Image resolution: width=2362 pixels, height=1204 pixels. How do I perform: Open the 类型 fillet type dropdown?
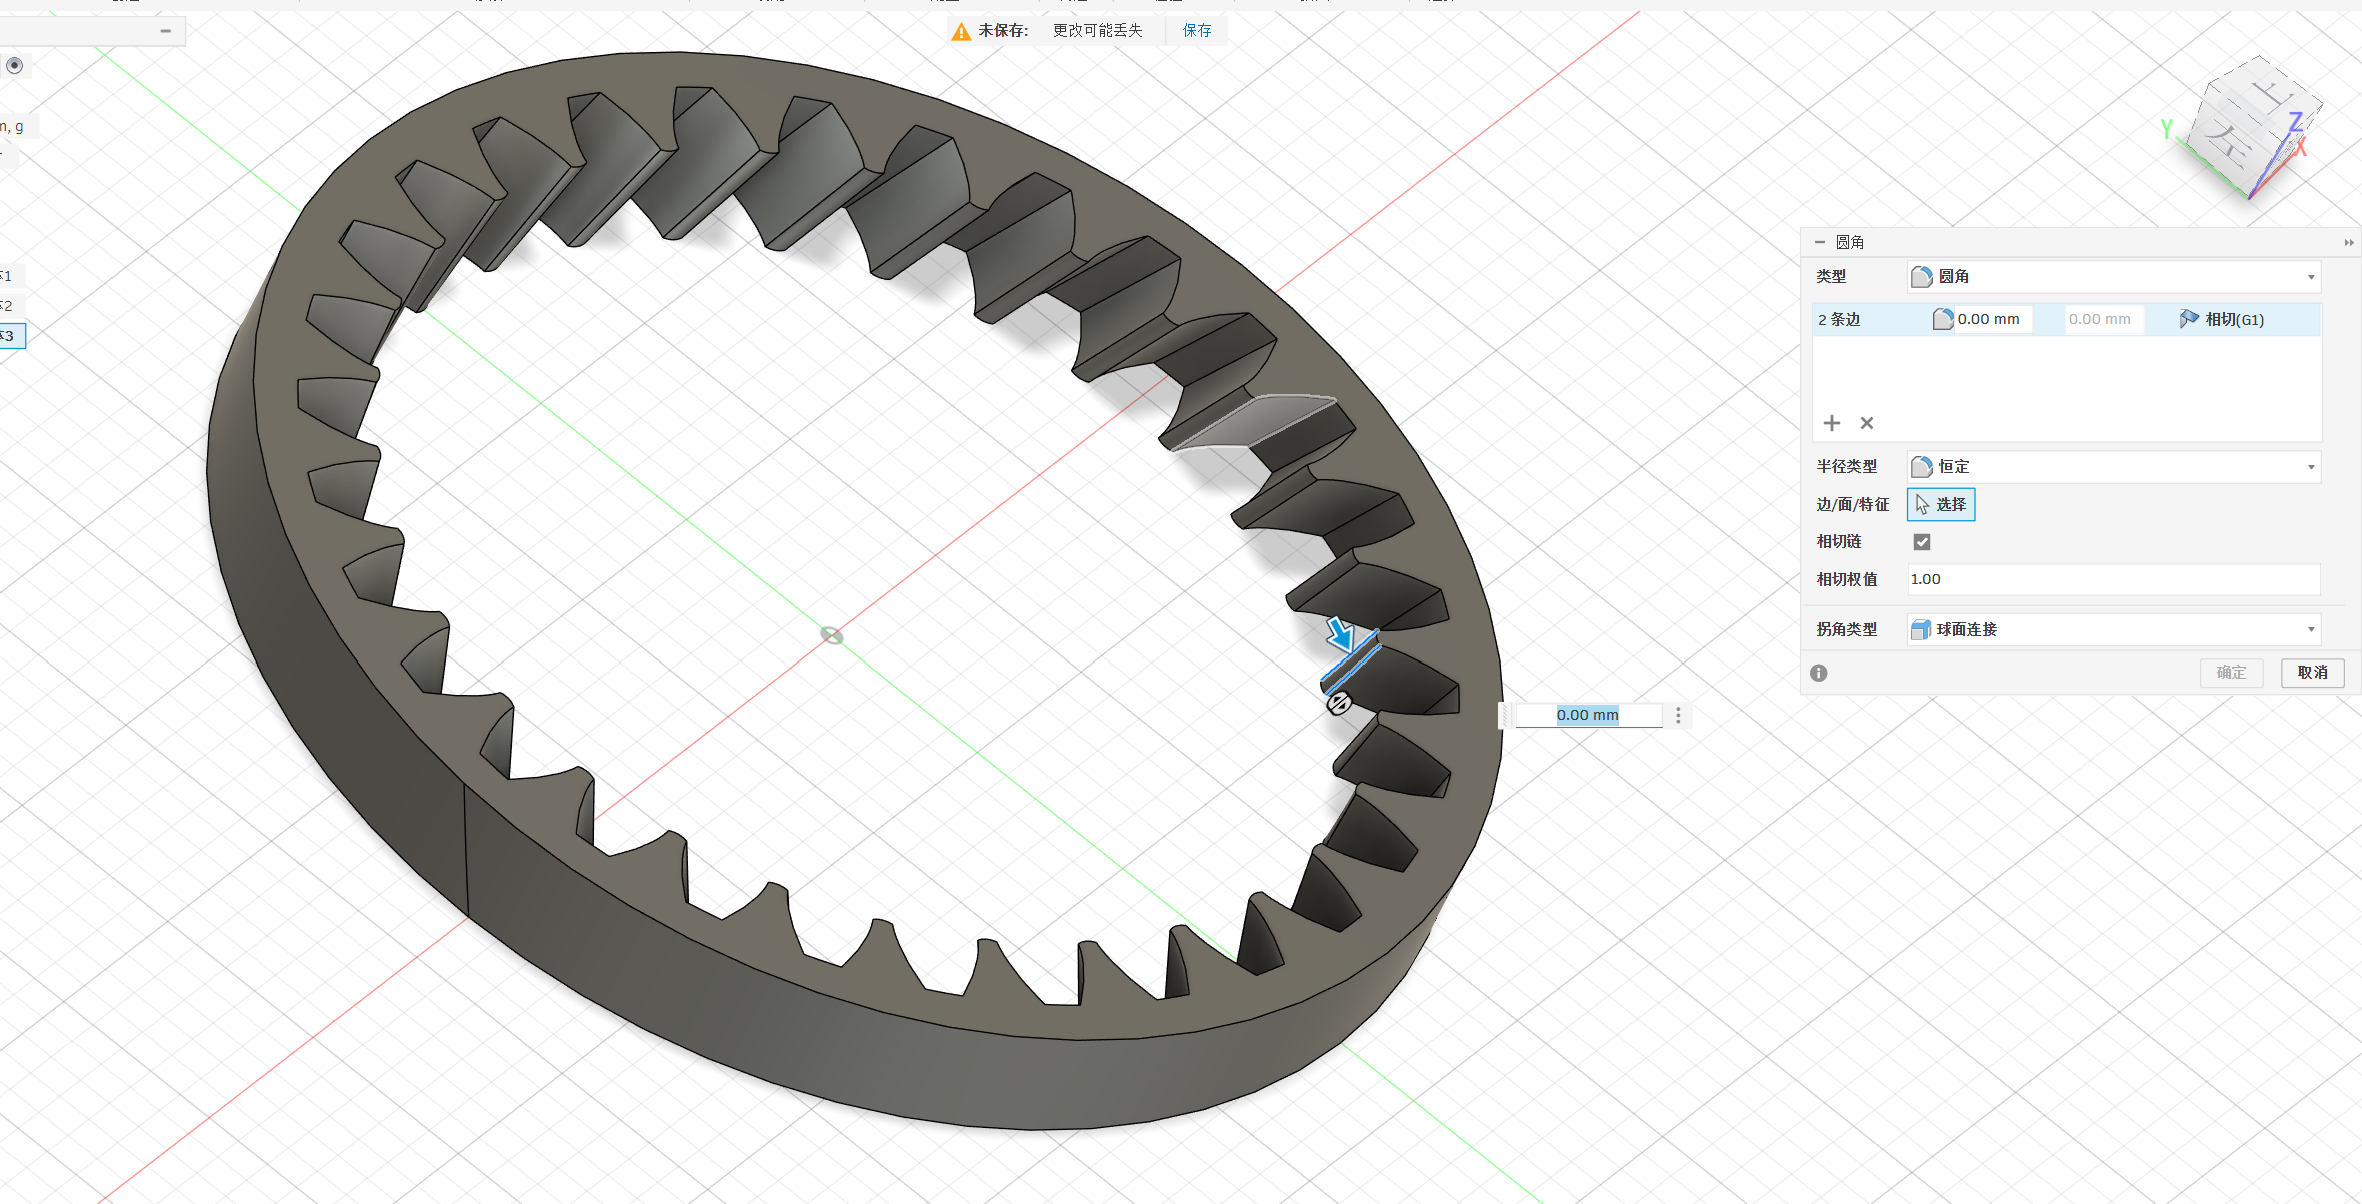[2114, 277]
